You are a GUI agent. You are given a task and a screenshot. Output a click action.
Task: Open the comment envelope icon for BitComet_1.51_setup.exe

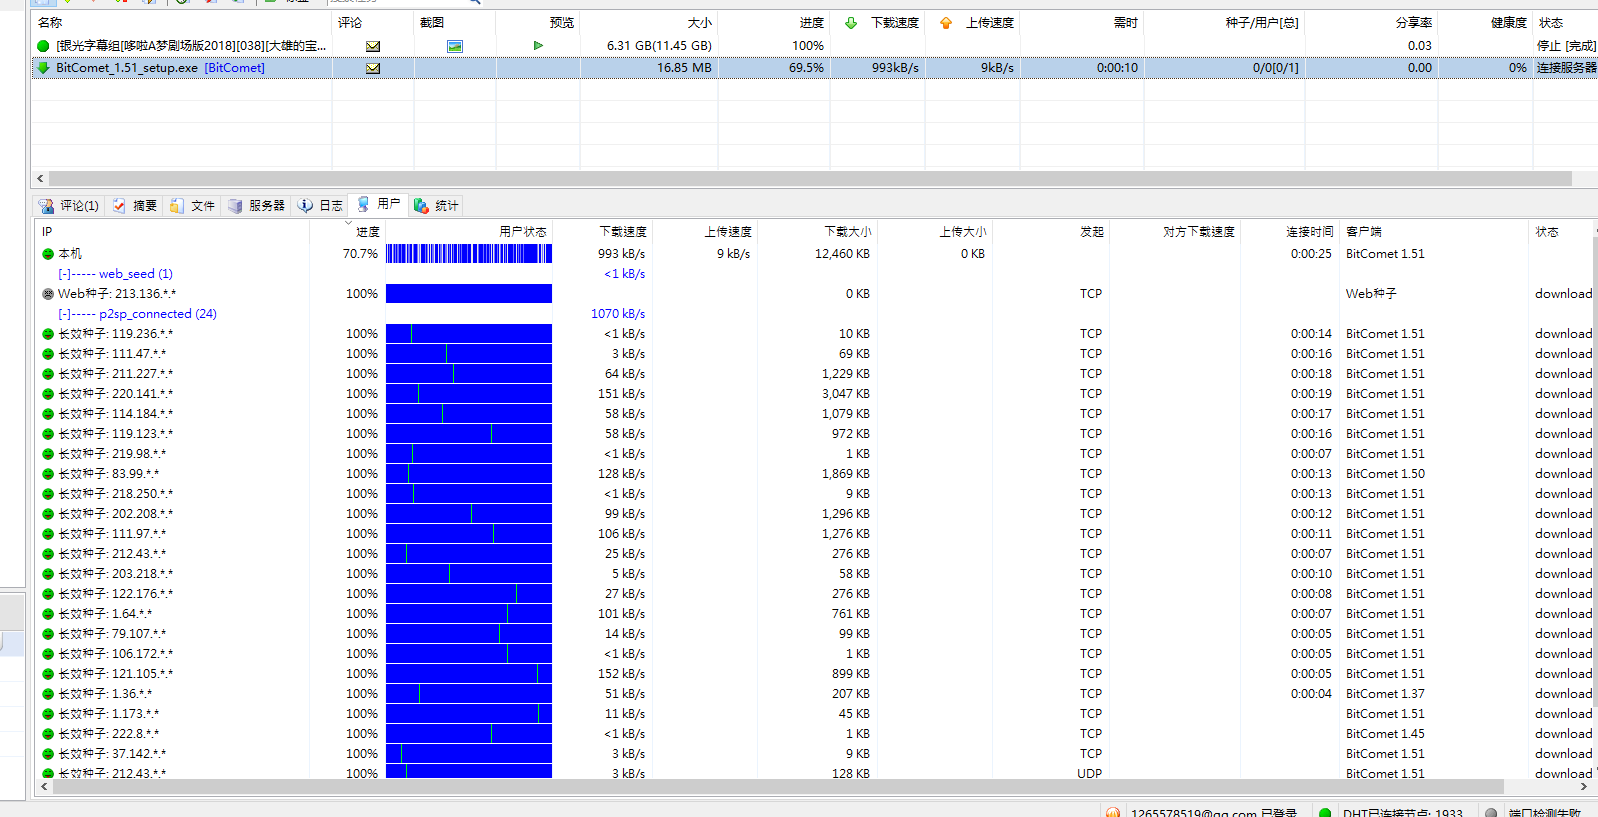373,68
